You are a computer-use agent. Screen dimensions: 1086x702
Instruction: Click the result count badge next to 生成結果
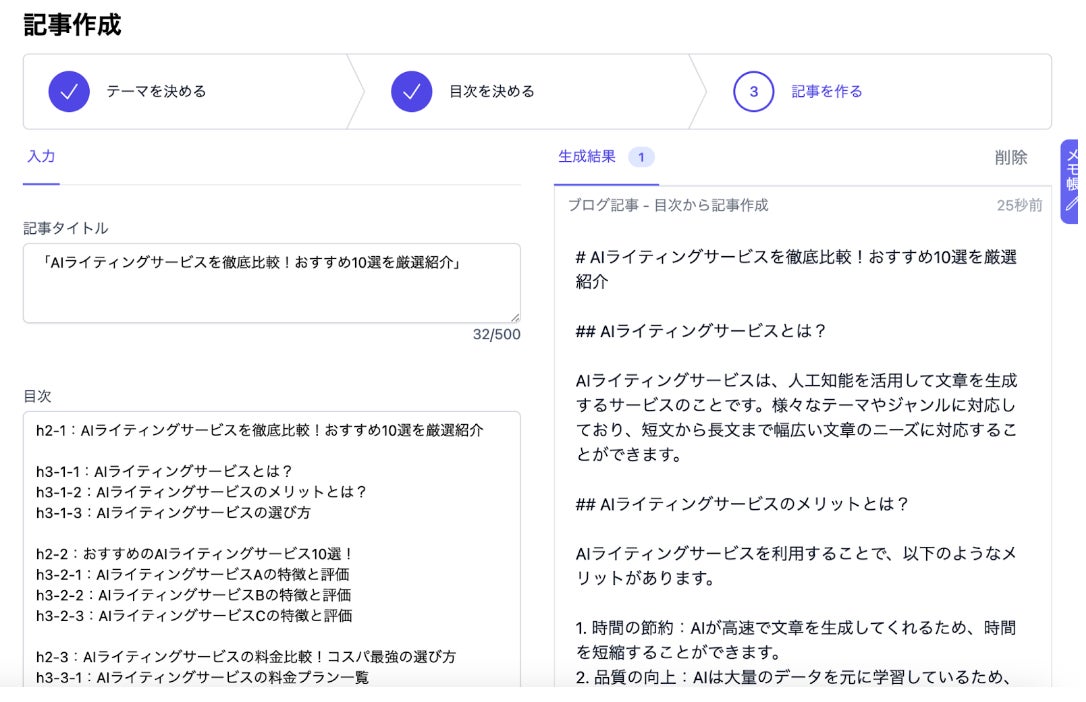(x=641, y=157)
